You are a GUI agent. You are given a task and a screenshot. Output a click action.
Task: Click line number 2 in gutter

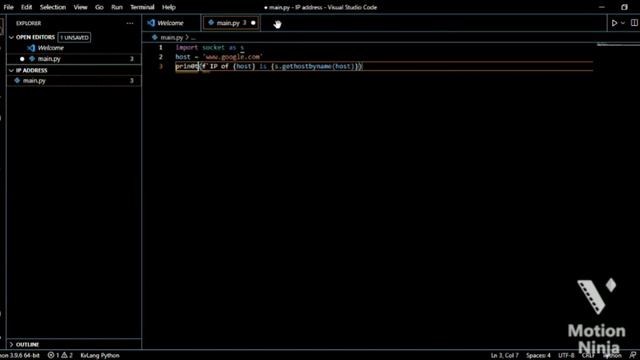click(x=161, y=57)
